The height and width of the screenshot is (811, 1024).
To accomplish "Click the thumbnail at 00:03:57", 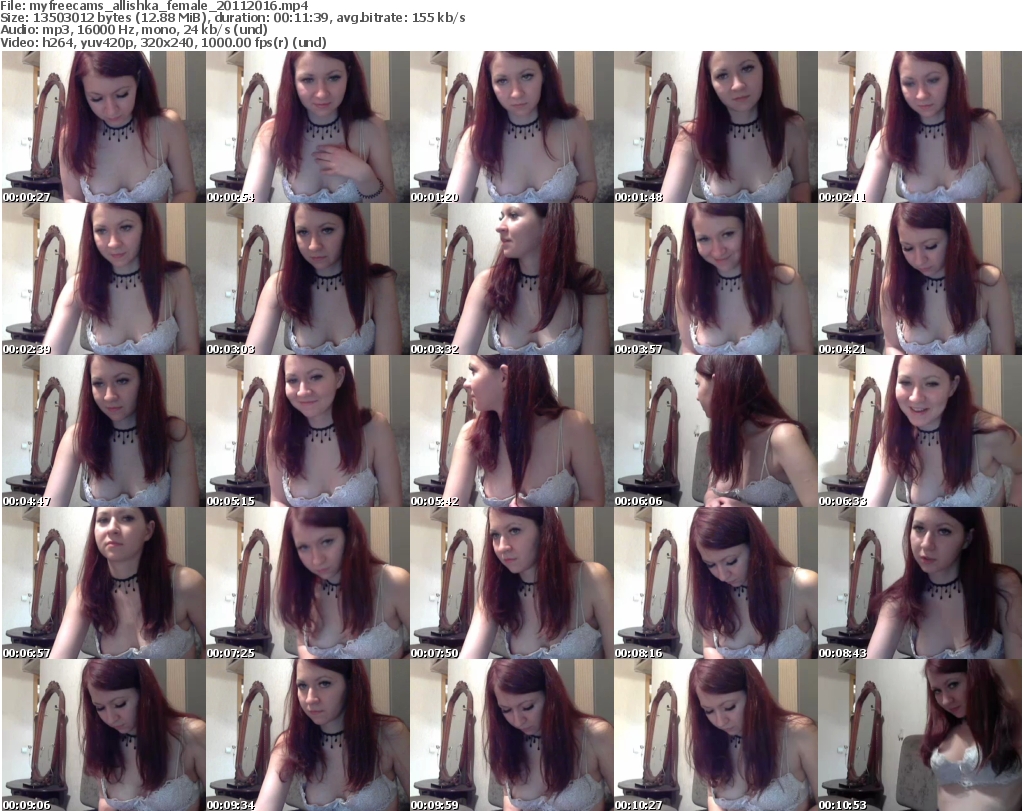I will coord(715,279).
